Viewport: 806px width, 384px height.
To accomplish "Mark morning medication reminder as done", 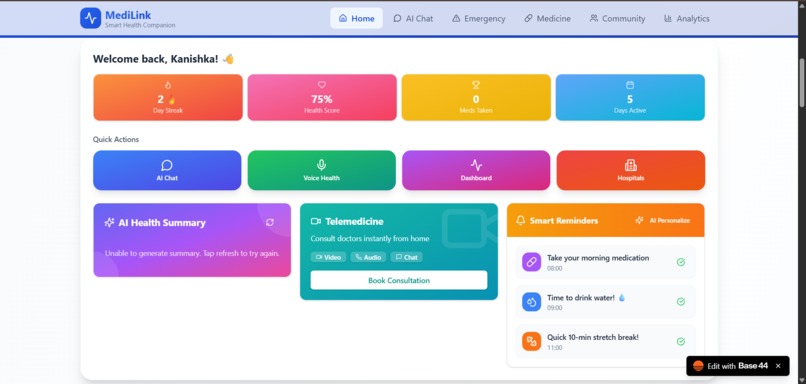I will 681,262.
